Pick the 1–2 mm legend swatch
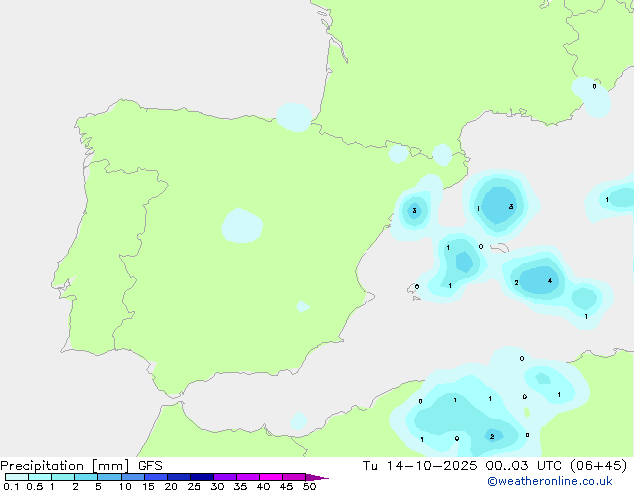 tap(63, 477)
